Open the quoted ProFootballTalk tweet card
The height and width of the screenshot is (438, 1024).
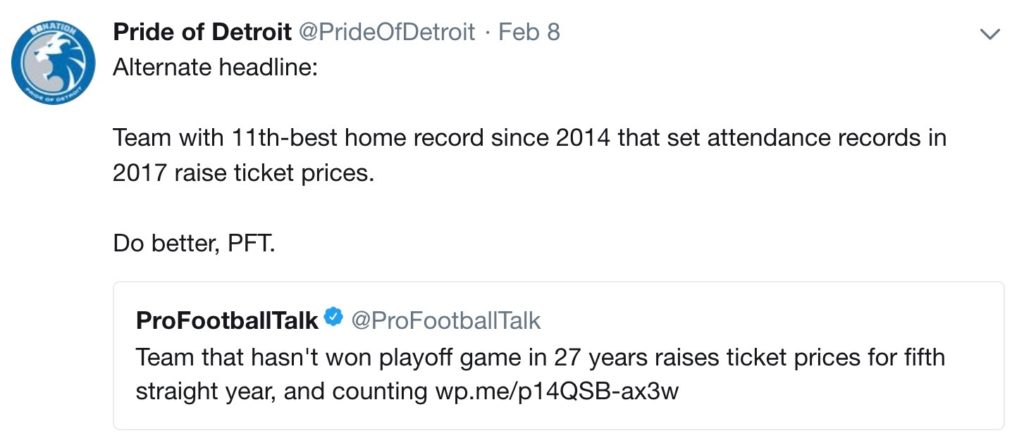point(558,355)
